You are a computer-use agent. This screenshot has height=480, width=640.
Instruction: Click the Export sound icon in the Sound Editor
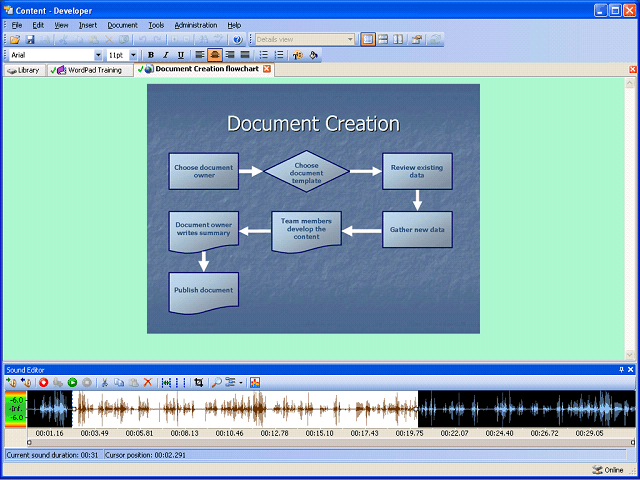pos(26,382)
